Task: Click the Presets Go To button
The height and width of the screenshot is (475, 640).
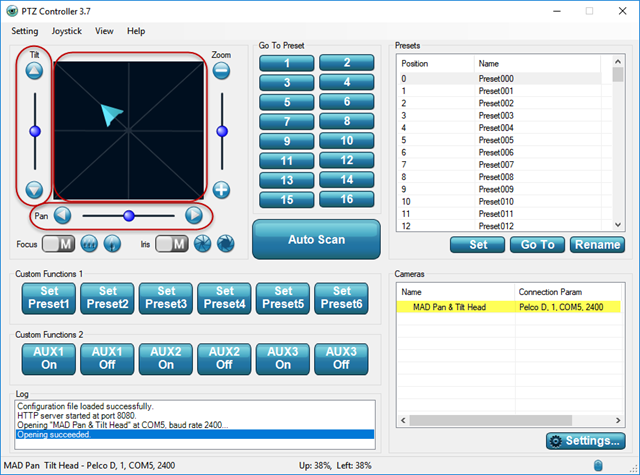Action: 538,245
